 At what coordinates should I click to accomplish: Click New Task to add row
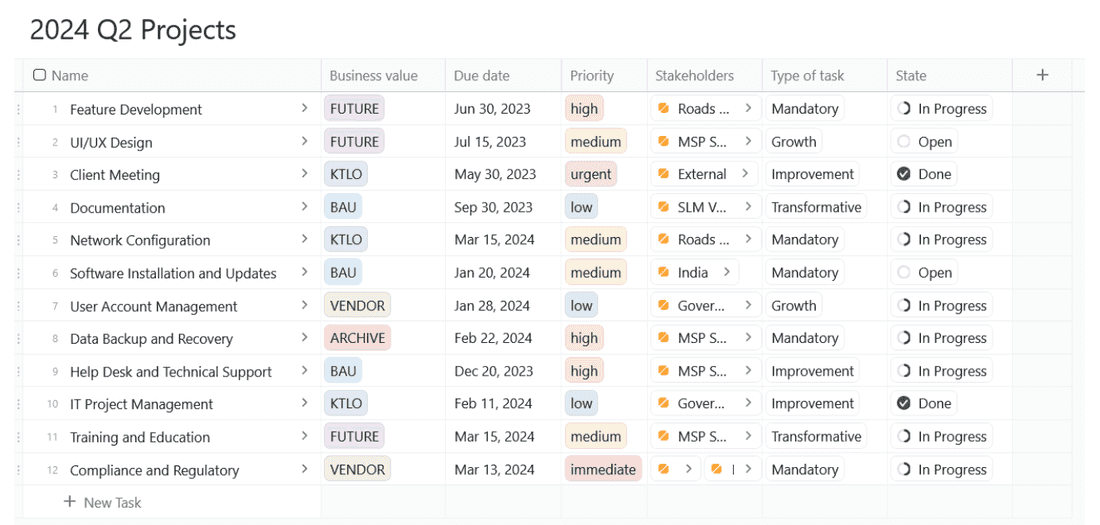click(x=102, y=502)
